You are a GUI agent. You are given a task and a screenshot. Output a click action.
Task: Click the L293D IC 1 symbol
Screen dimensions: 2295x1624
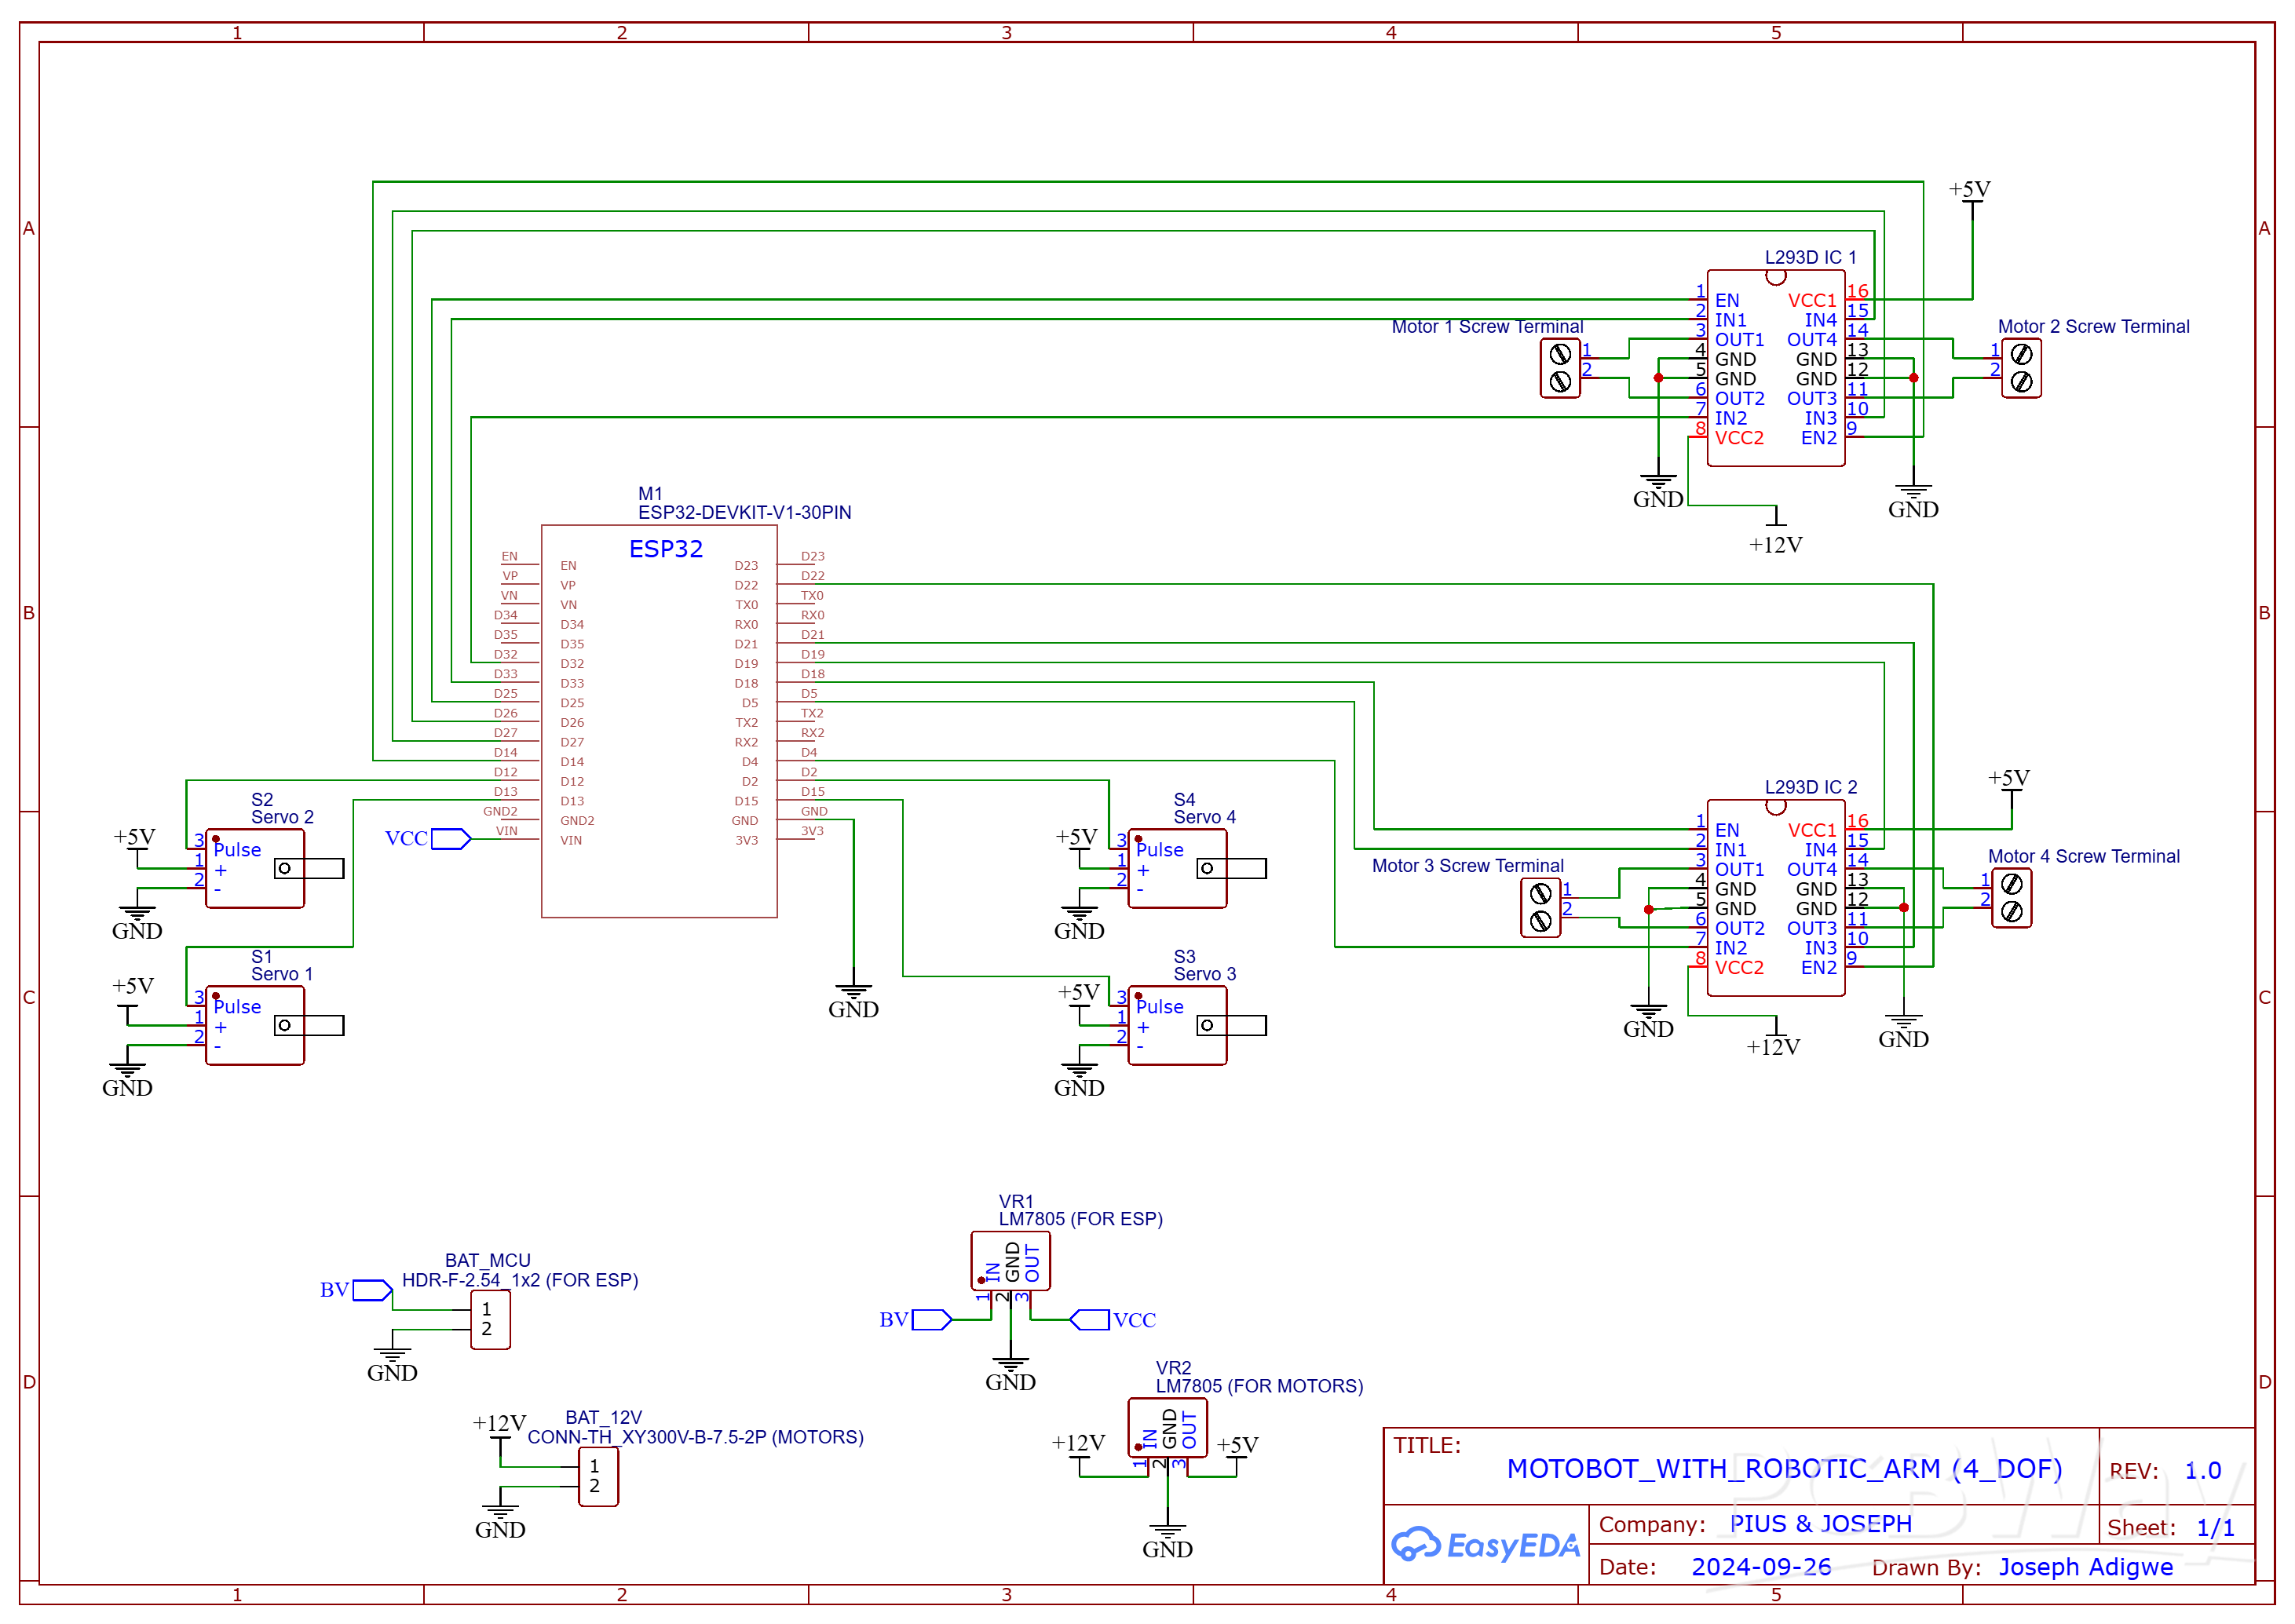pos(1775,370)
